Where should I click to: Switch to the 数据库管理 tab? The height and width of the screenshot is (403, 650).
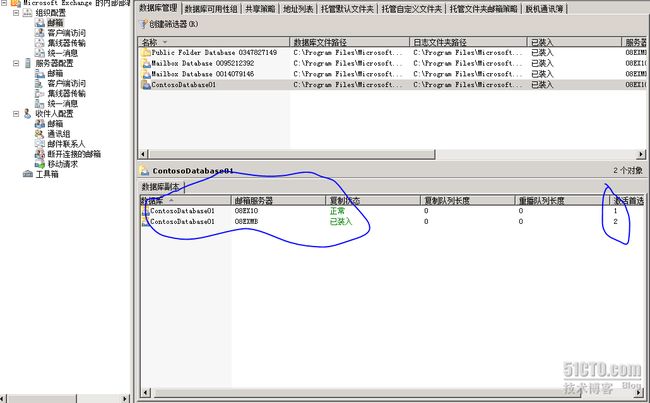coord(158,8)
